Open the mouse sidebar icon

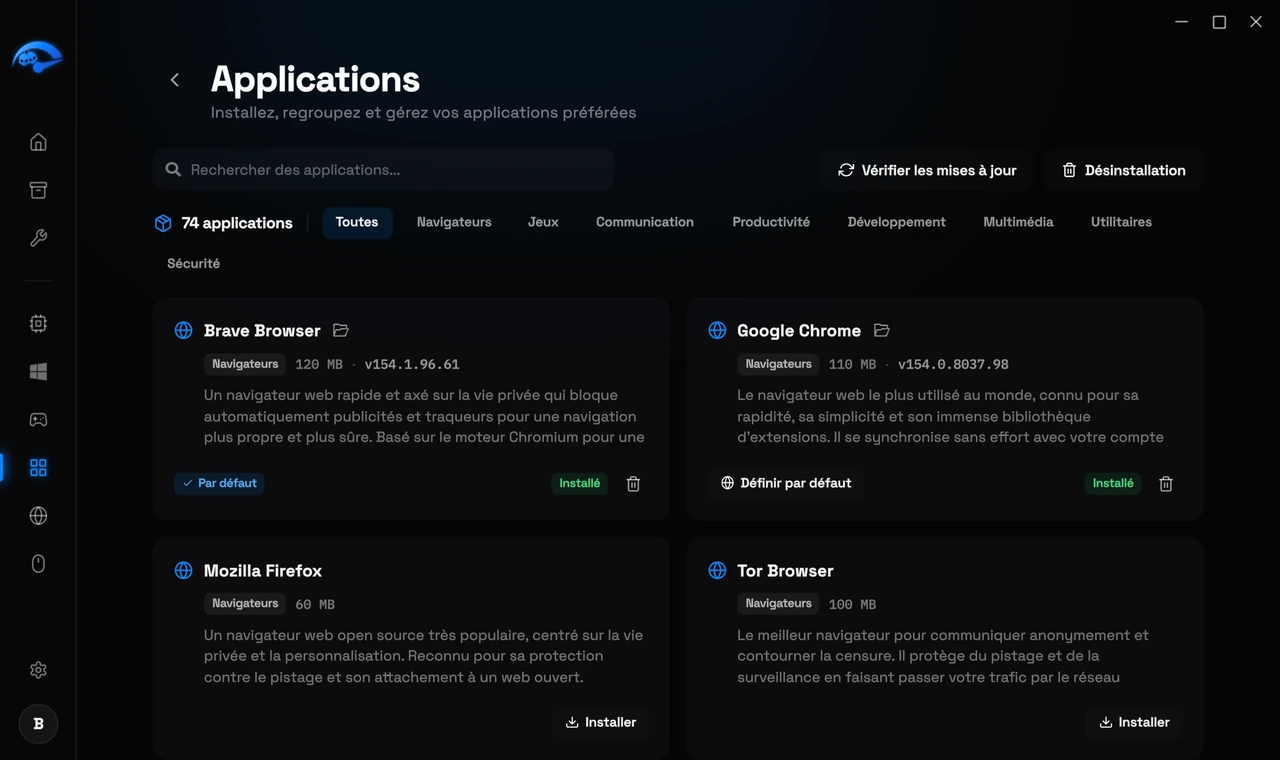tap(38, 564)
